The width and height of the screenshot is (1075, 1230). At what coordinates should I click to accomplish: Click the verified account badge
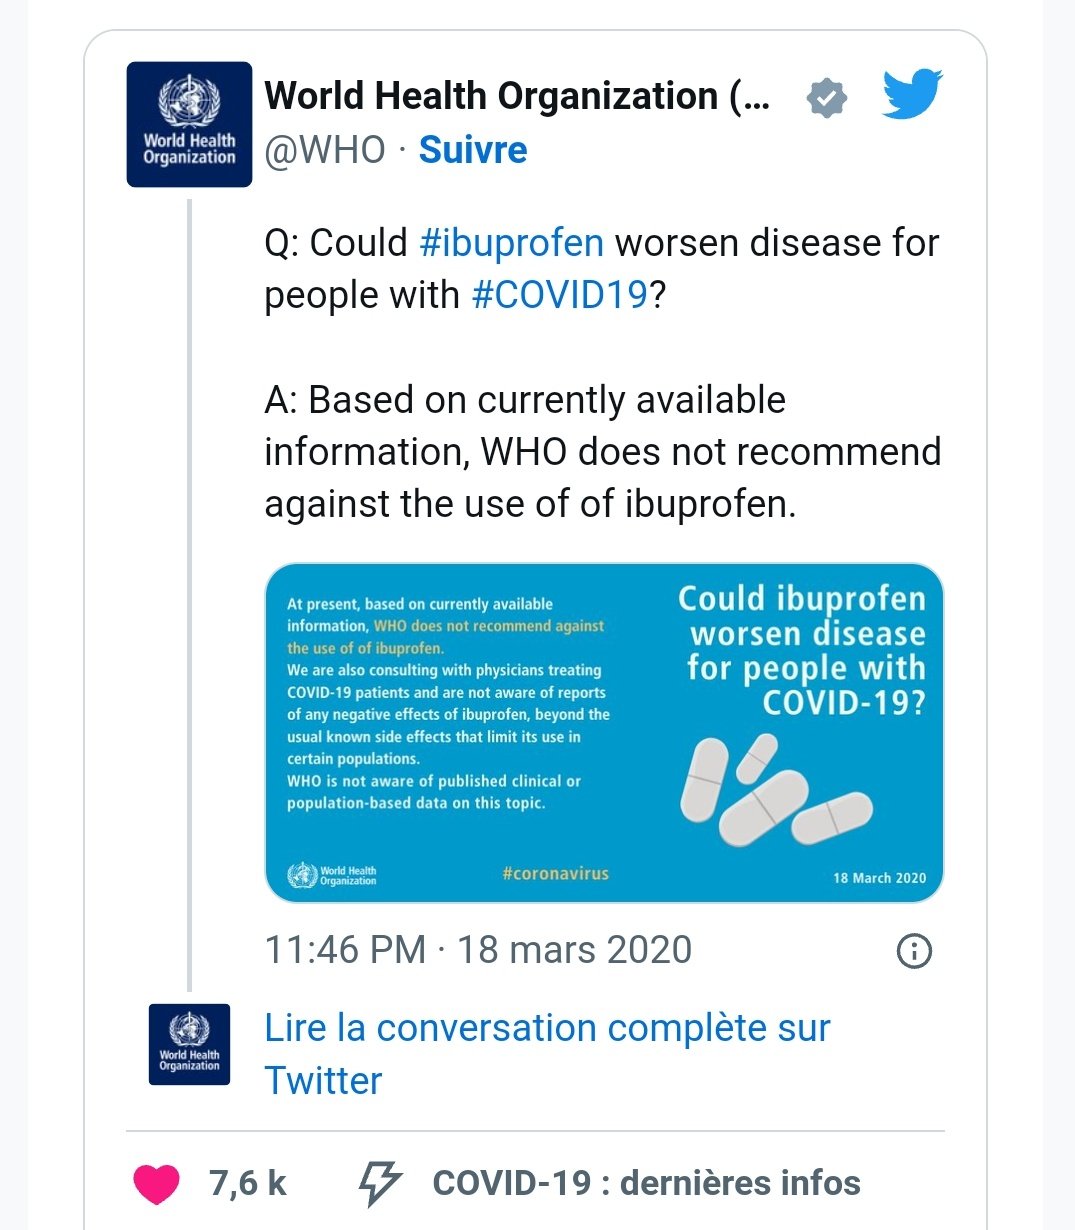pyautogui.click(x=826, y=98)
